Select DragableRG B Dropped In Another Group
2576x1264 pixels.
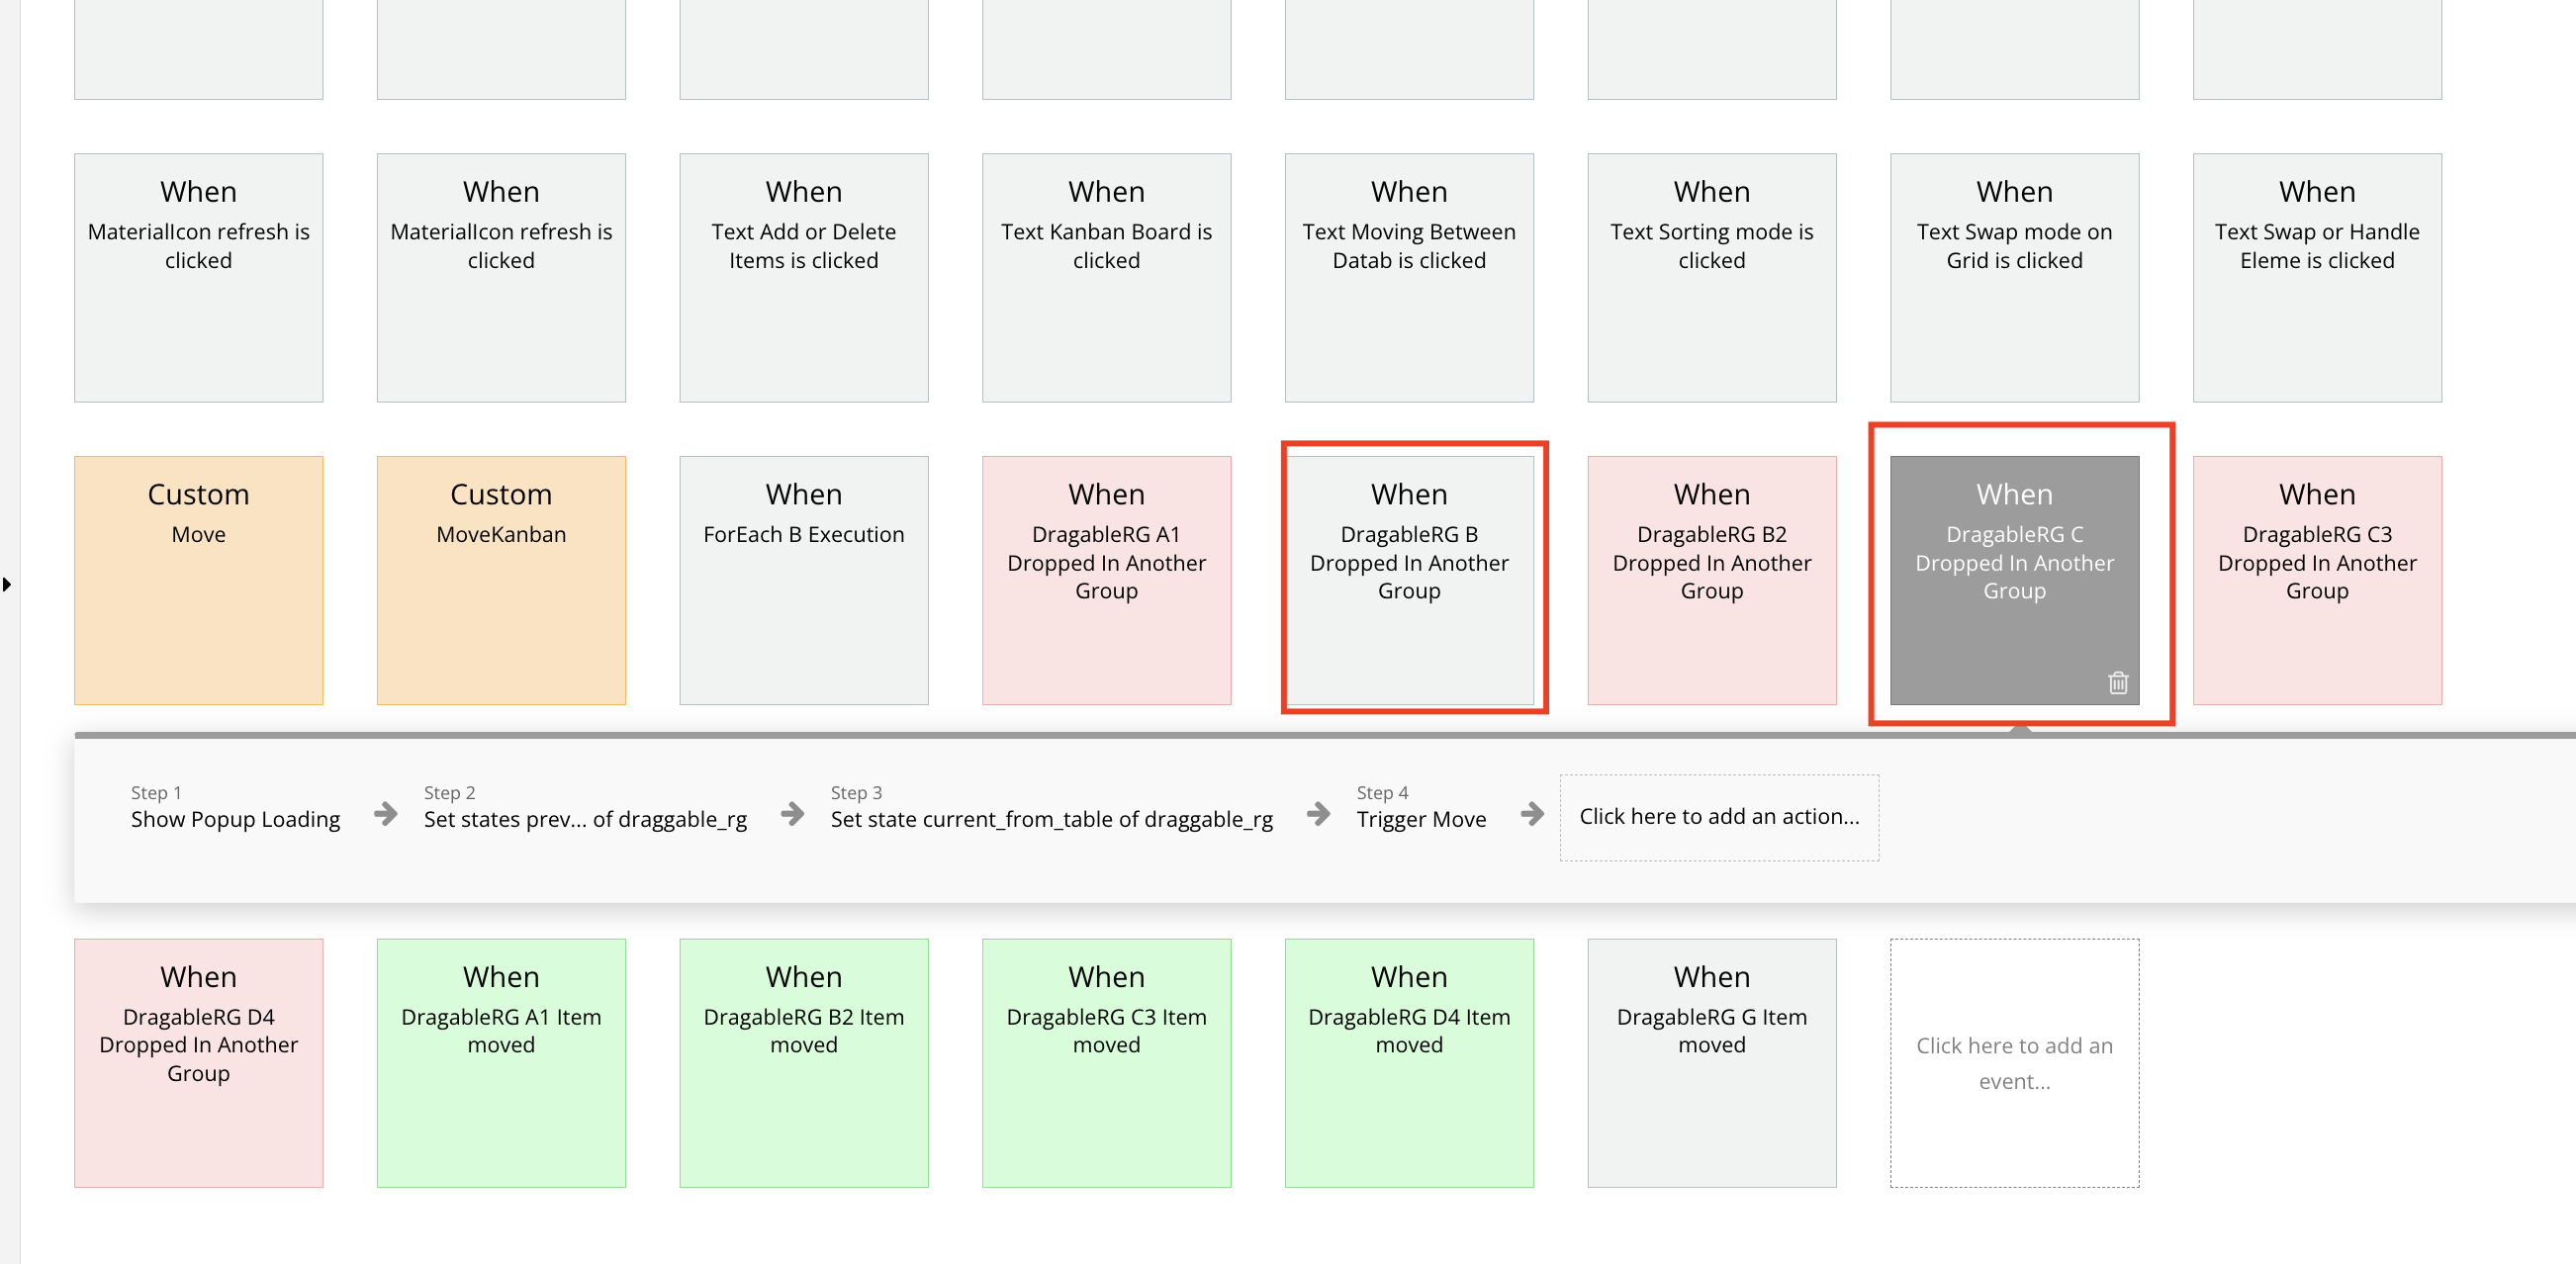pos(1409,580)
